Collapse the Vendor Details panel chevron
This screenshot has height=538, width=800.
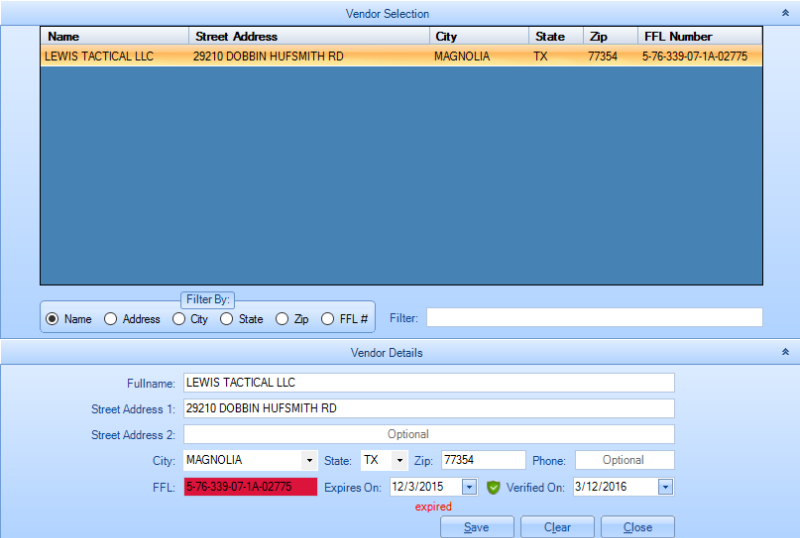785,352
